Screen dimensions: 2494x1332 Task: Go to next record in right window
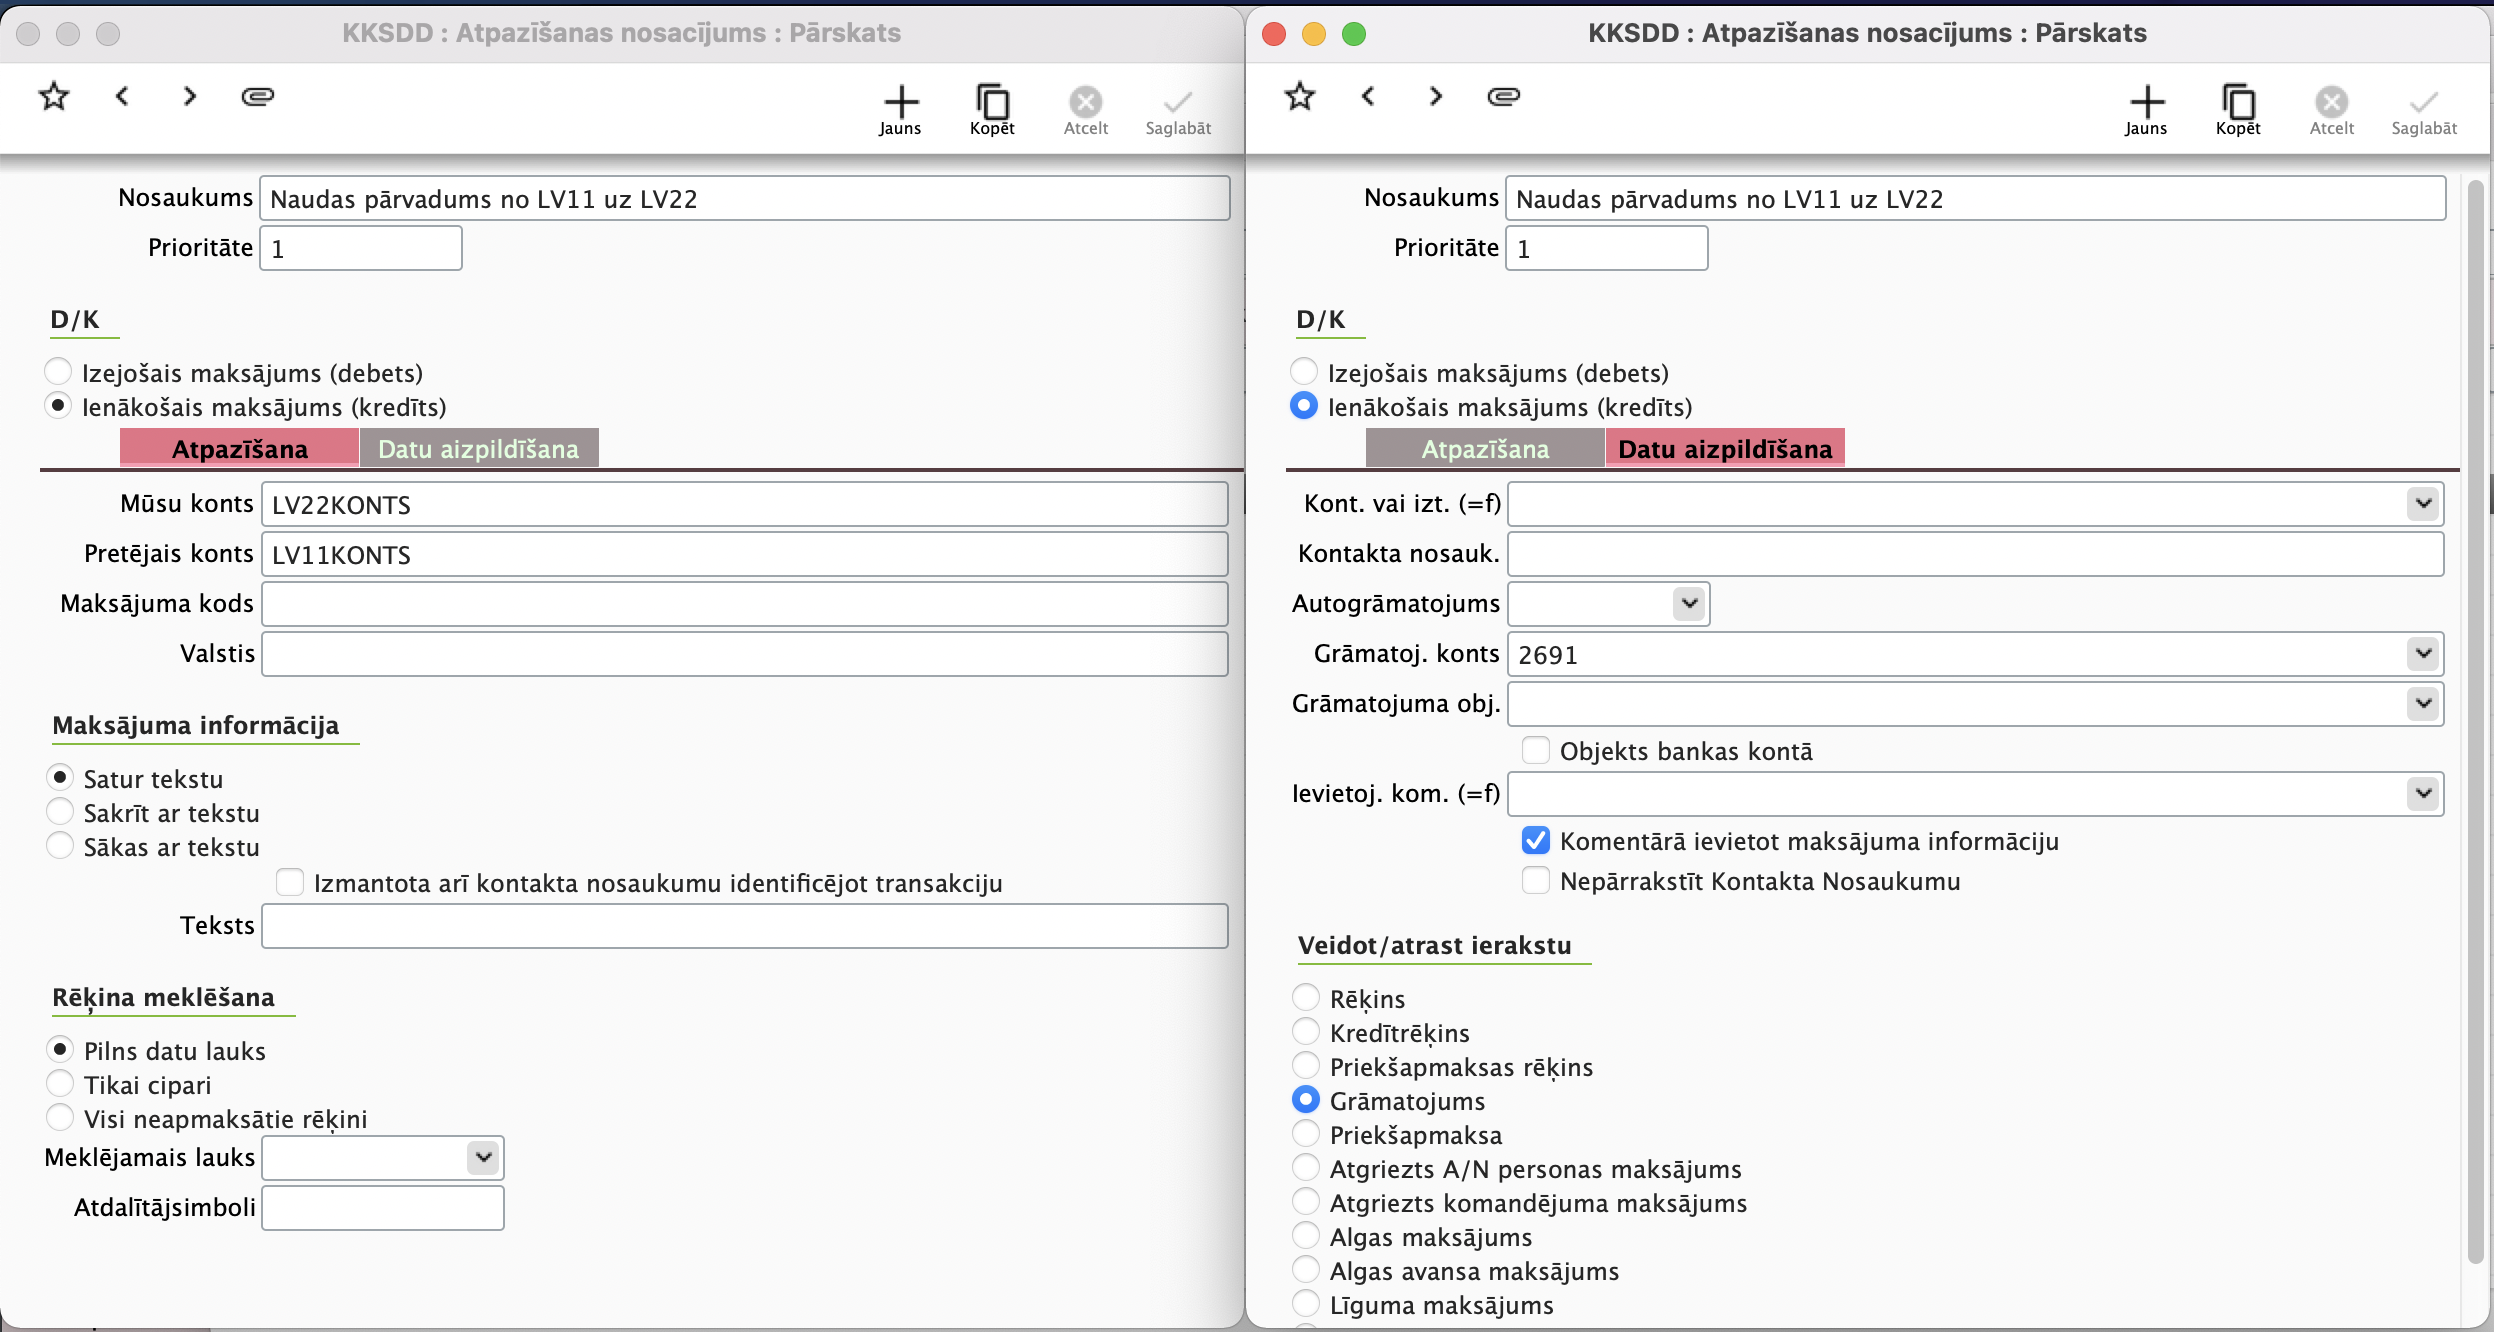1435,96
